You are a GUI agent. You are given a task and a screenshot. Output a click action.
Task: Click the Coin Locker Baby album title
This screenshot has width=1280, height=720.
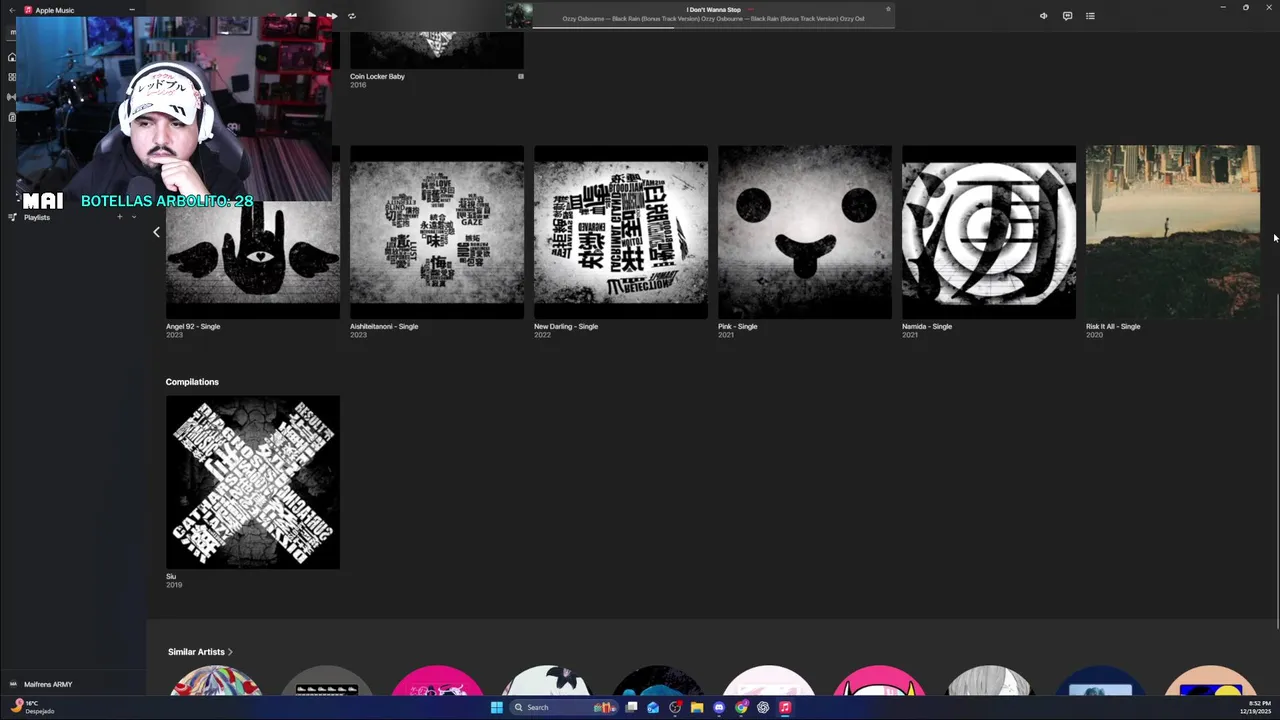pos(377,76)
